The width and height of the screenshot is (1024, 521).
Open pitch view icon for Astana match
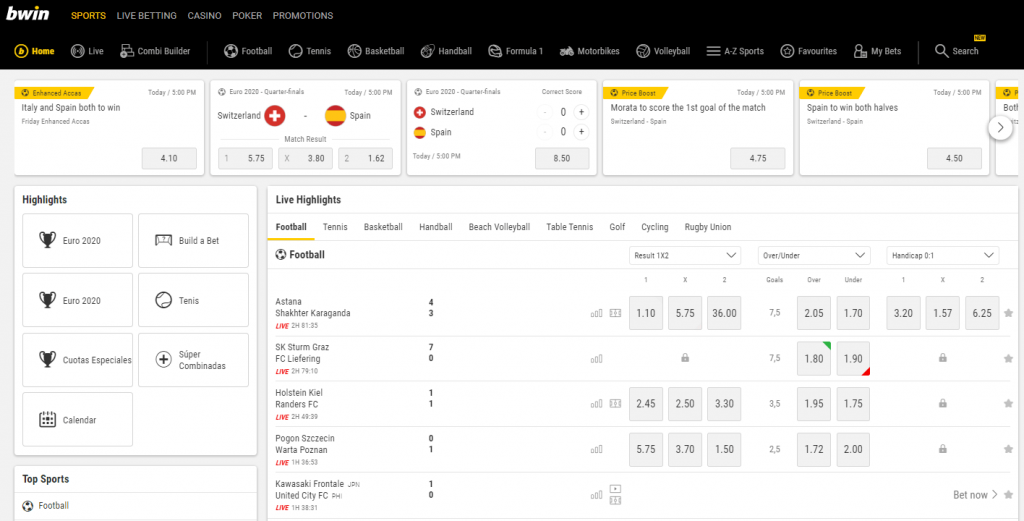pyautogui.click(x=615, y=313)
